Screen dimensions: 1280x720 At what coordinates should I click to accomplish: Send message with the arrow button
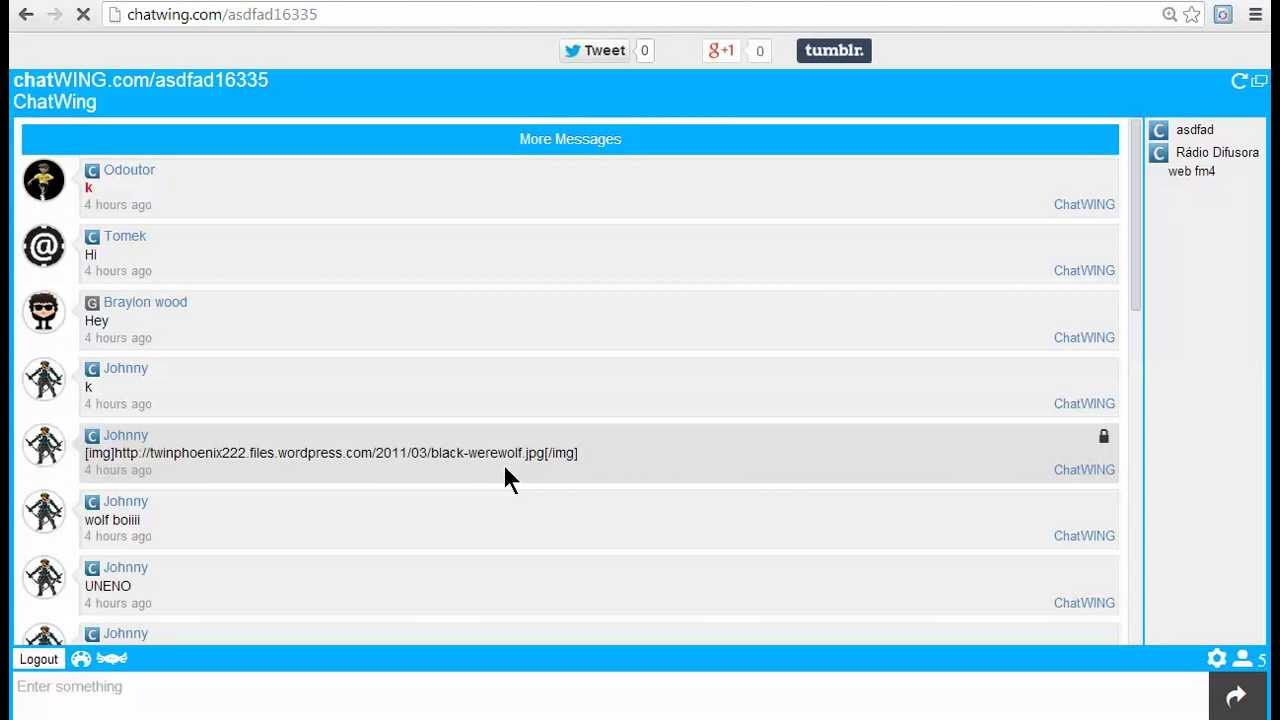1237,696
